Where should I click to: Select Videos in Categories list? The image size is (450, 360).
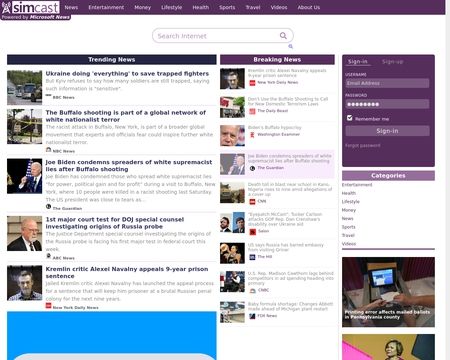pyautogui.click(x=349, y=244)
